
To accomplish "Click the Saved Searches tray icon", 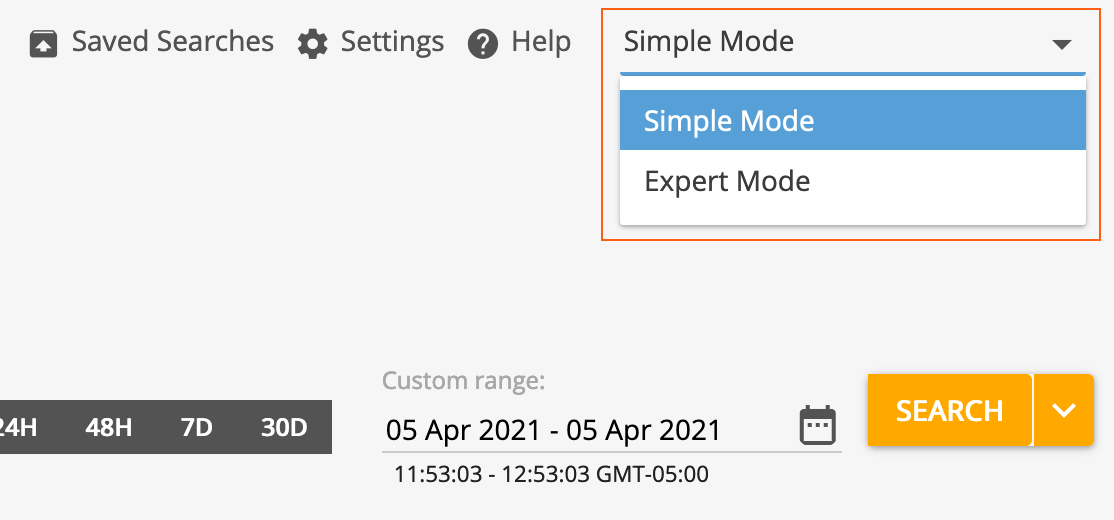I will 43,43.
